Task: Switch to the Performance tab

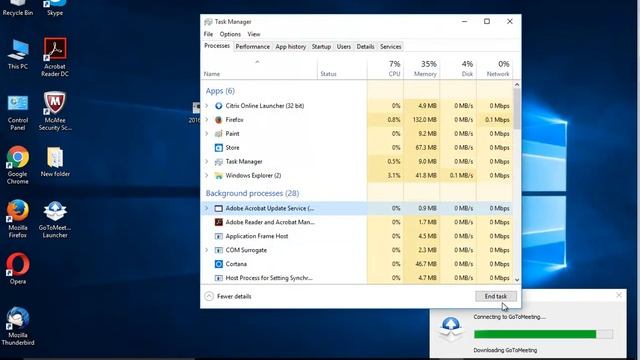Action: pyautogui.click(x=253, y=47)
